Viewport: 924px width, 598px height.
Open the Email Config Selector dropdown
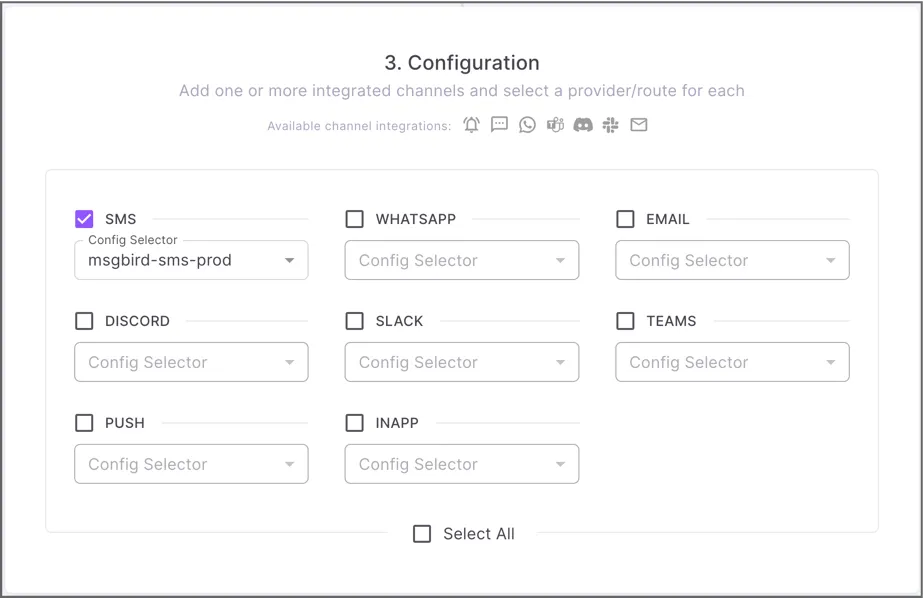(x=732, y=261)
